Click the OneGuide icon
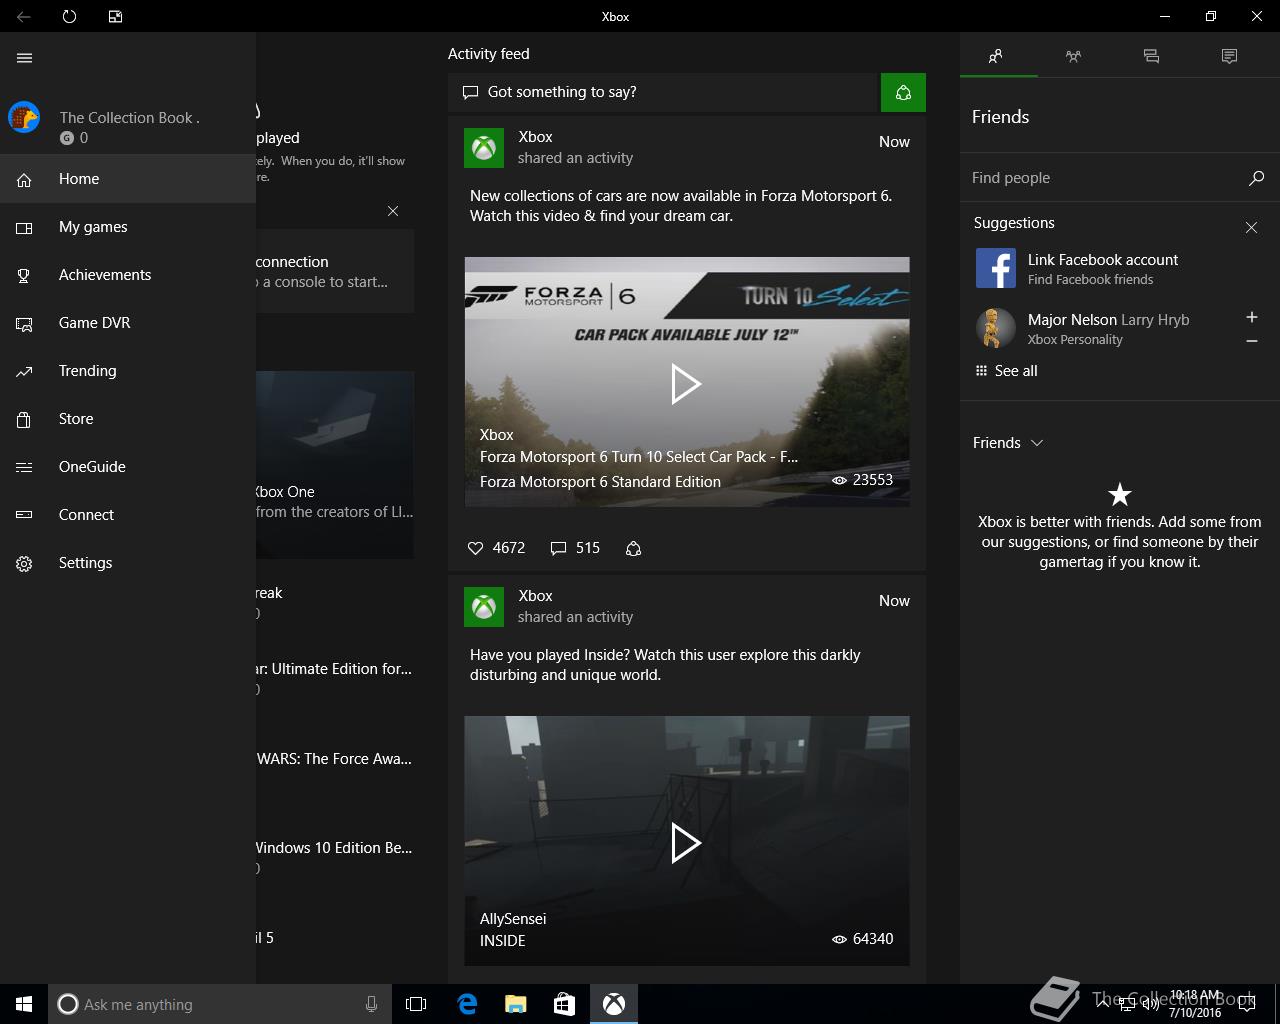The height and width of the screenshot is (1024, 1280). 24,467
